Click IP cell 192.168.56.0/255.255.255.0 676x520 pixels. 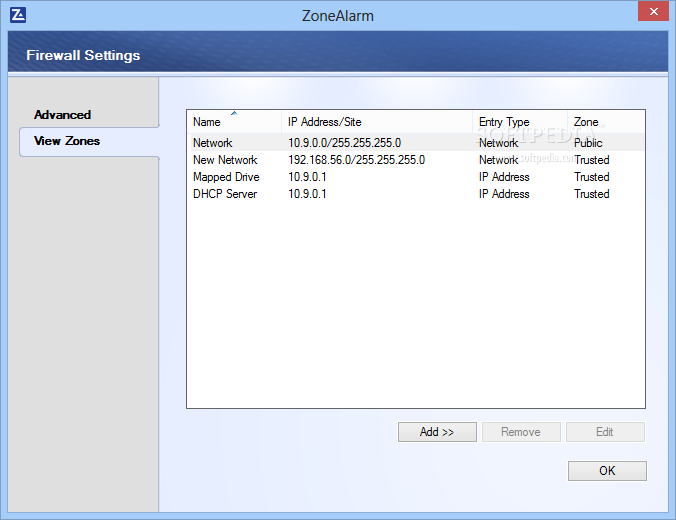pyautogui.click(x=357, y=160)
